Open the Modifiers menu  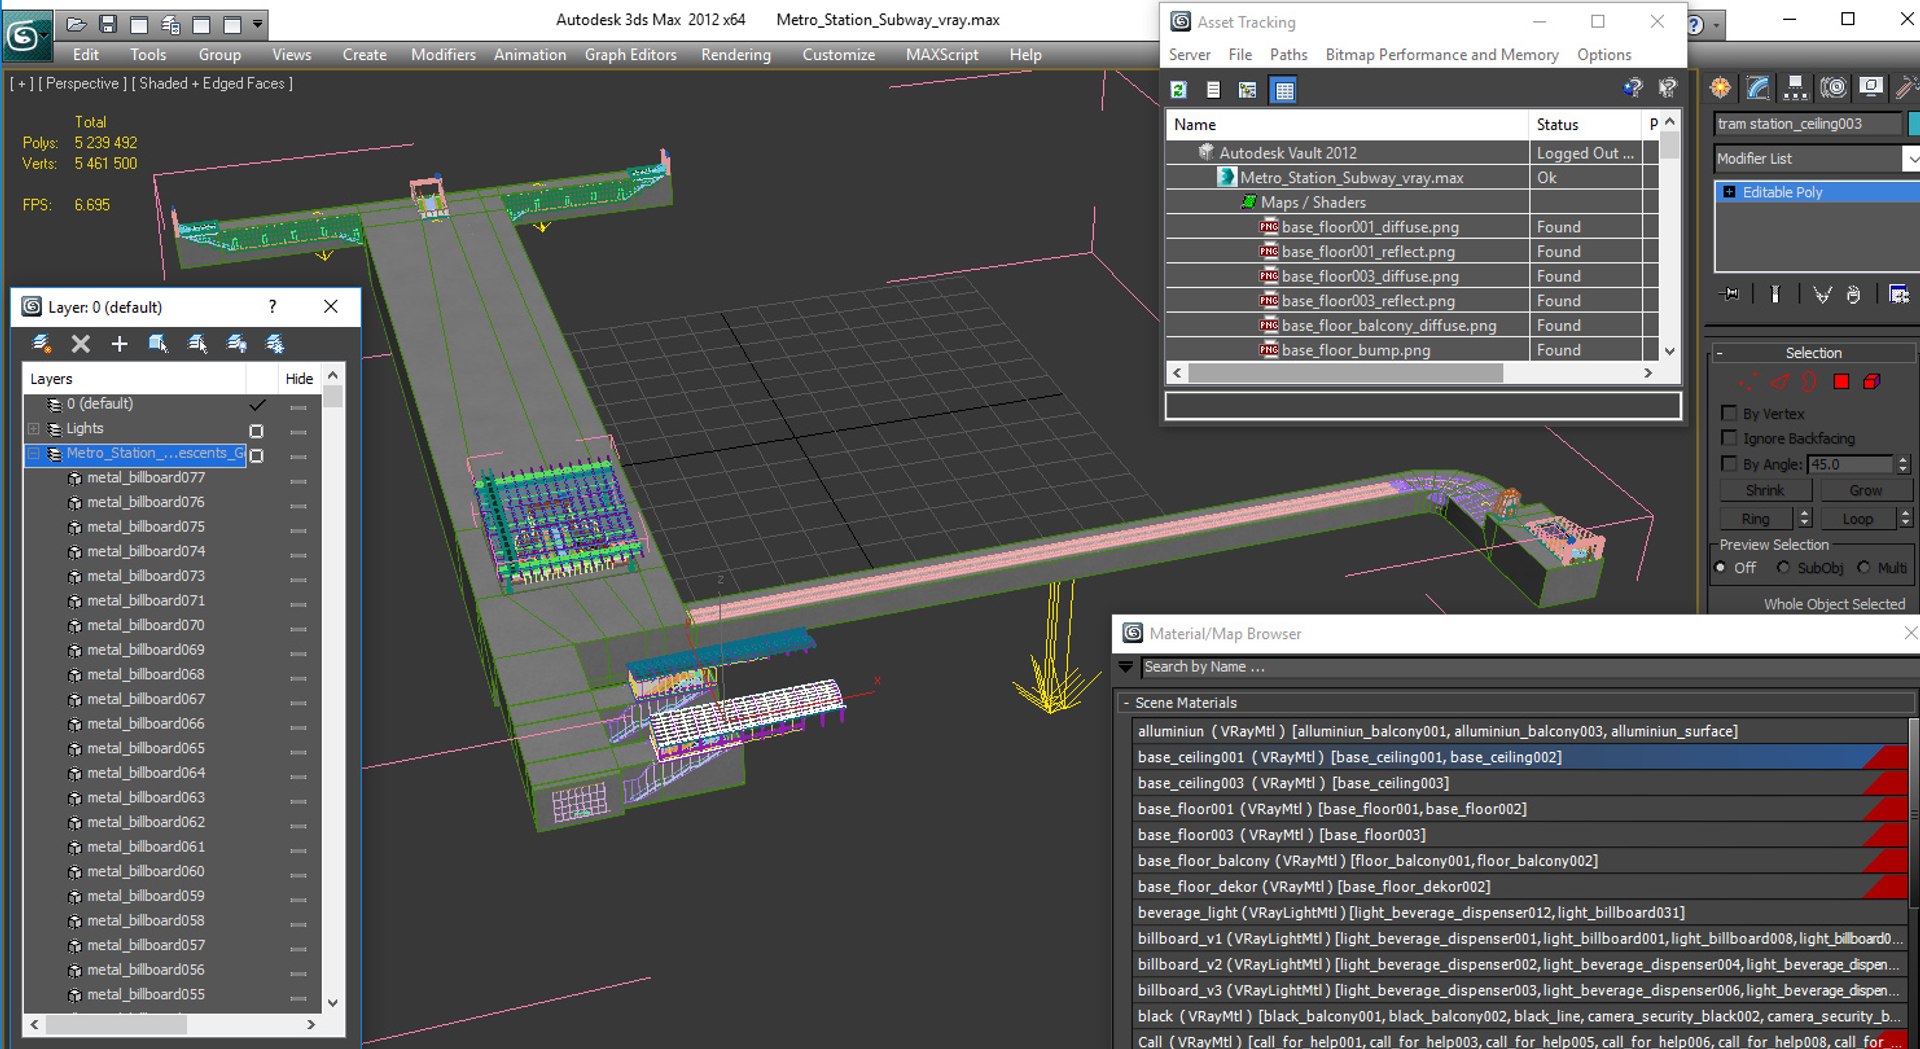coord(443,55)
